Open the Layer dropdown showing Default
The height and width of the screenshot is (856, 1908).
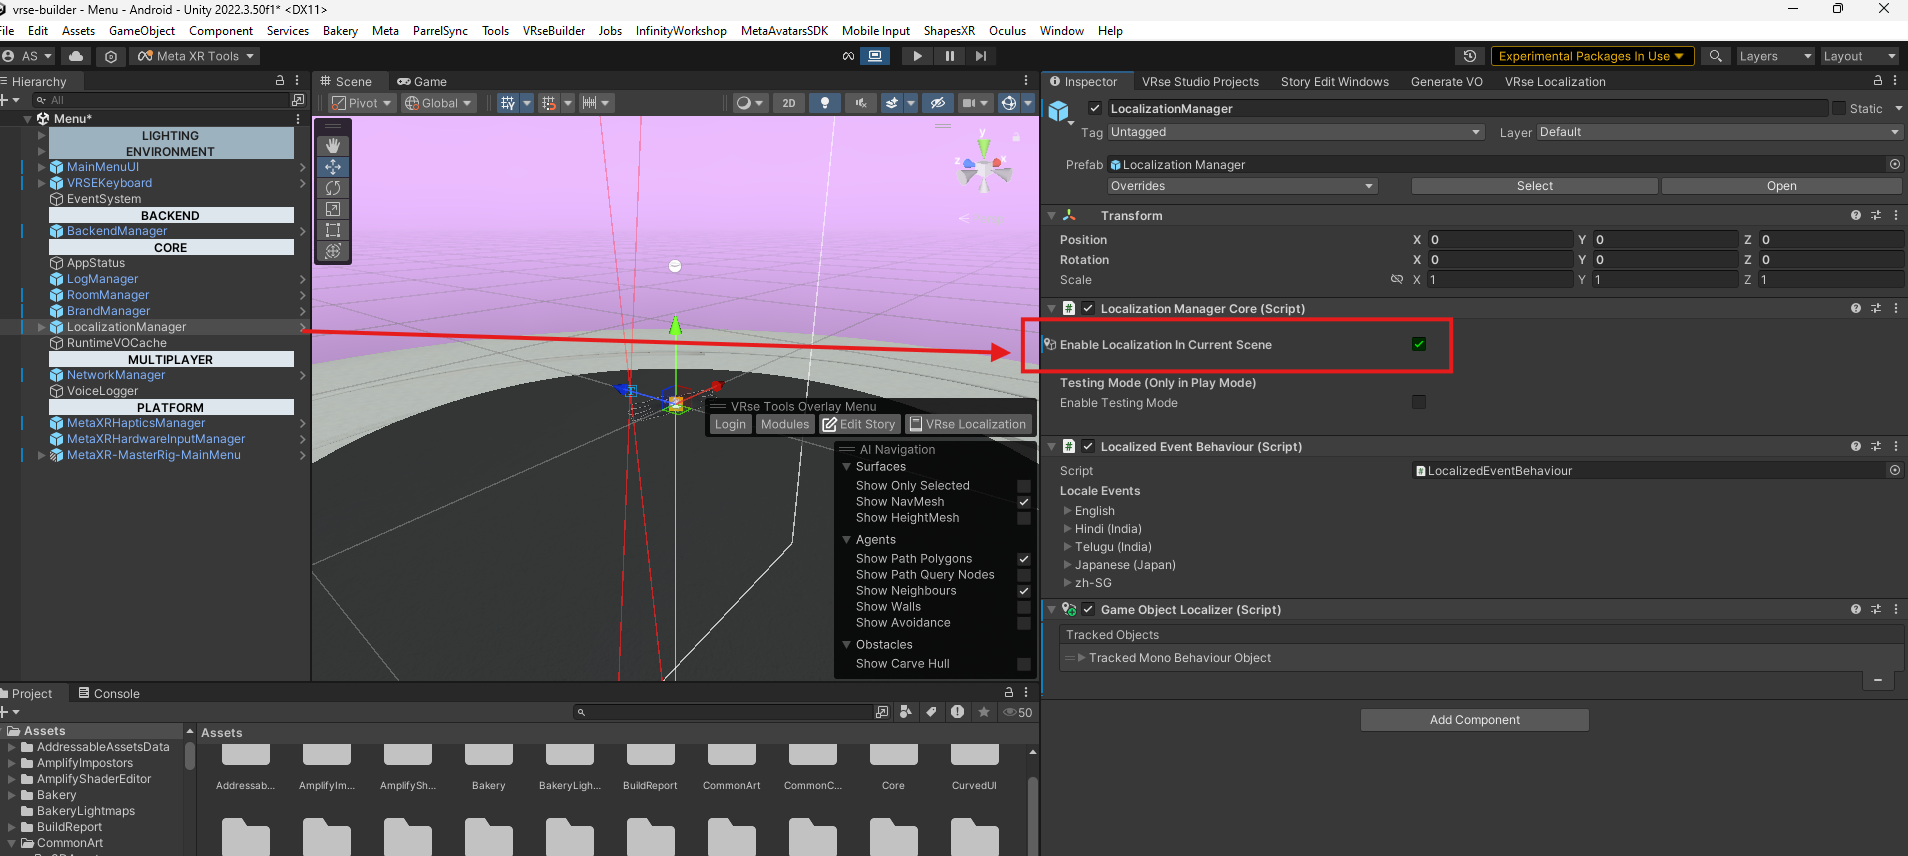coord(1719,132)
